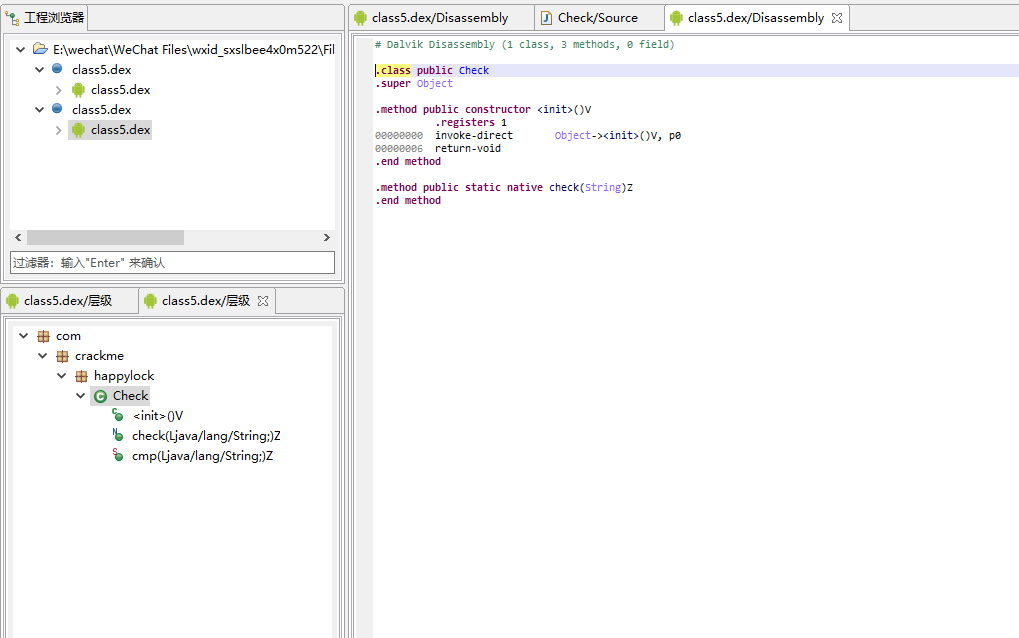Click the green Check class icon

pyautogui.click(x=100, y=396)
